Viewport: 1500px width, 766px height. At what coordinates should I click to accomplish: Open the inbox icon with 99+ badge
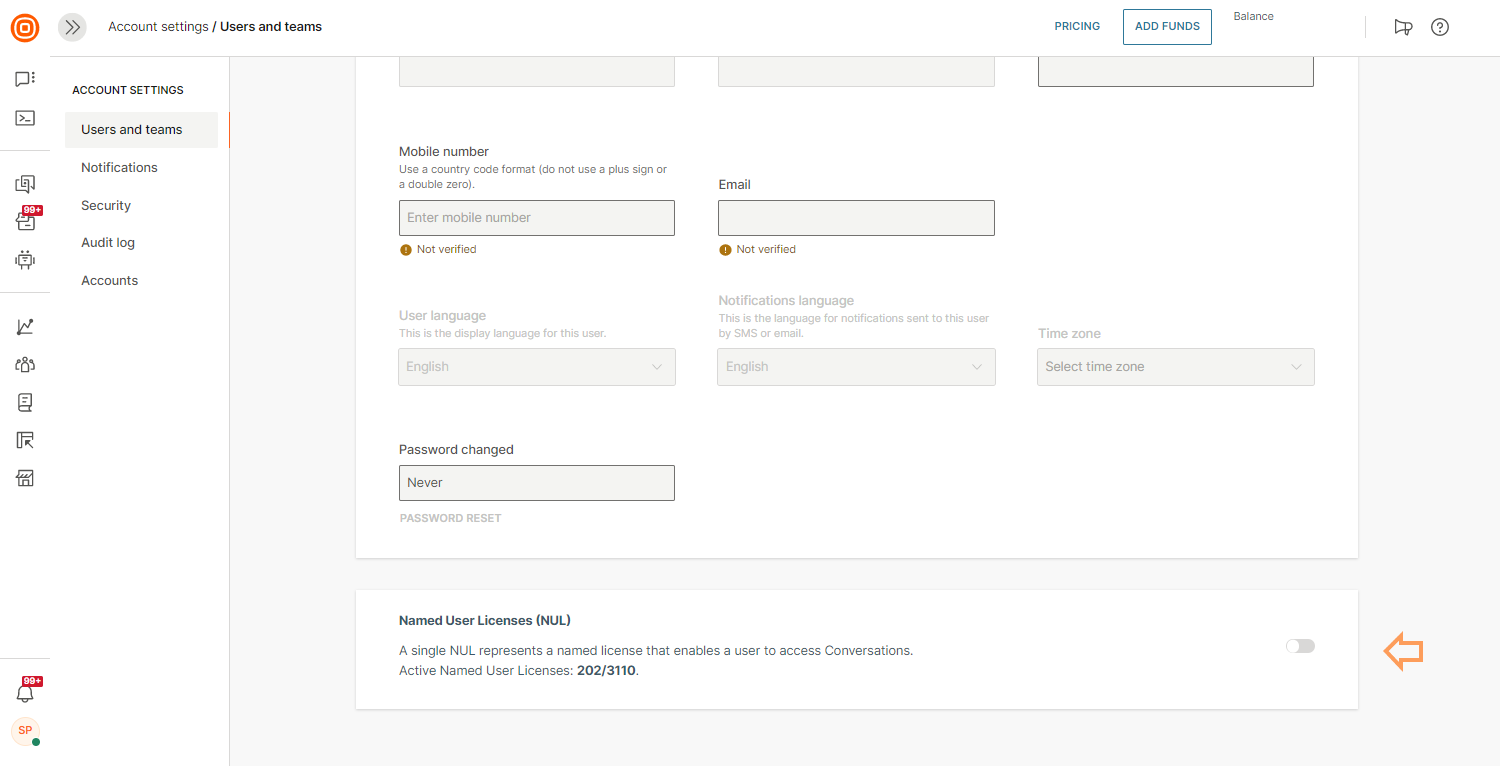coord(25,221)
